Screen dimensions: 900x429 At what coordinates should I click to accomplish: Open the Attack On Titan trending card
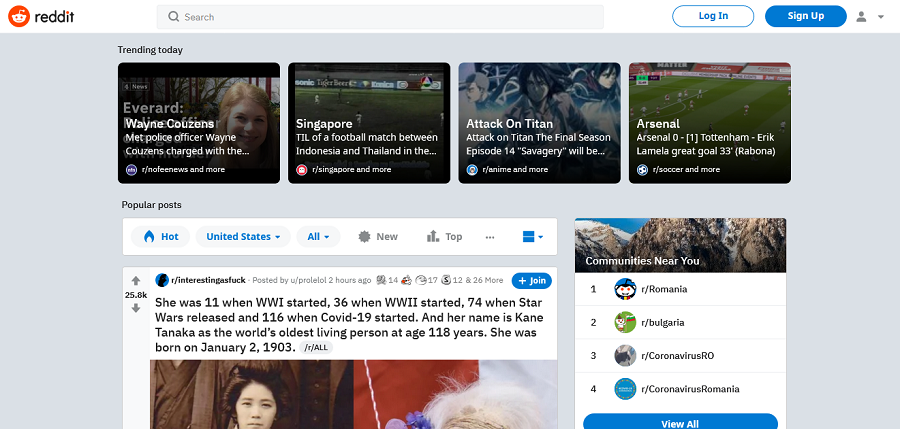pos(540,123)
